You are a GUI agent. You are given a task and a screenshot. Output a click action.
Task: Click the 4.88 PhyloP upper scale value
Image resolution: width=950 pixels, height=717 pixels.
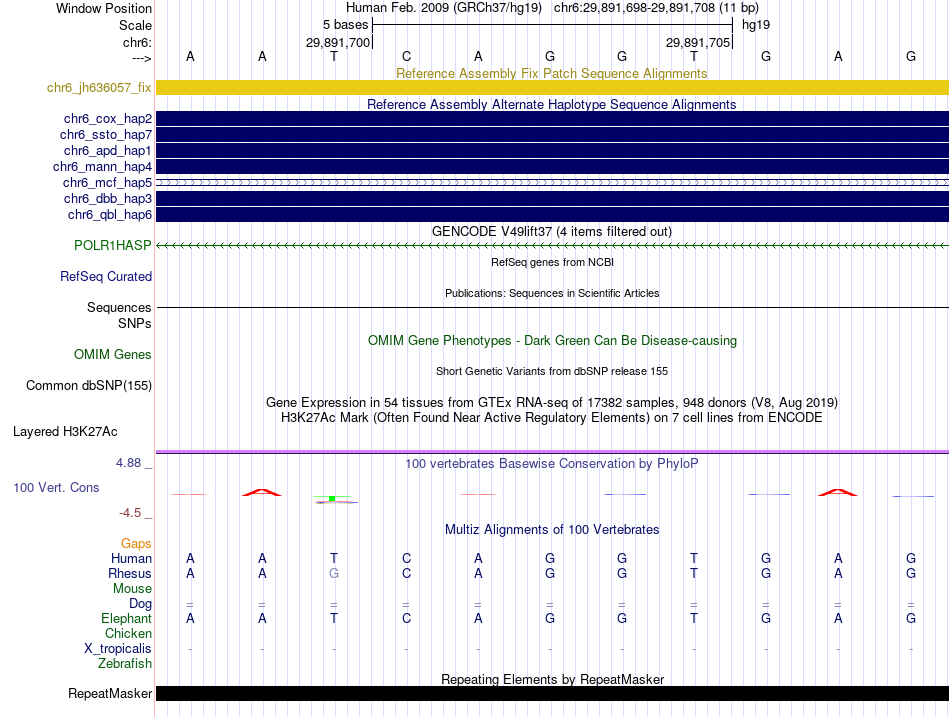pos(128,463)
